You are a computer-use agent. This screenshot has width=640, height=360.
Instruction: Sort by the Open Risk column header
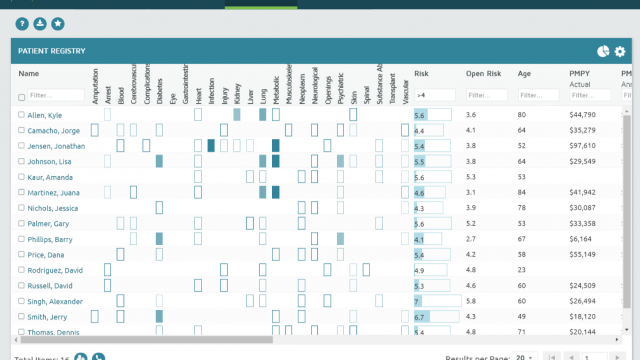click(x=483, y=73)
